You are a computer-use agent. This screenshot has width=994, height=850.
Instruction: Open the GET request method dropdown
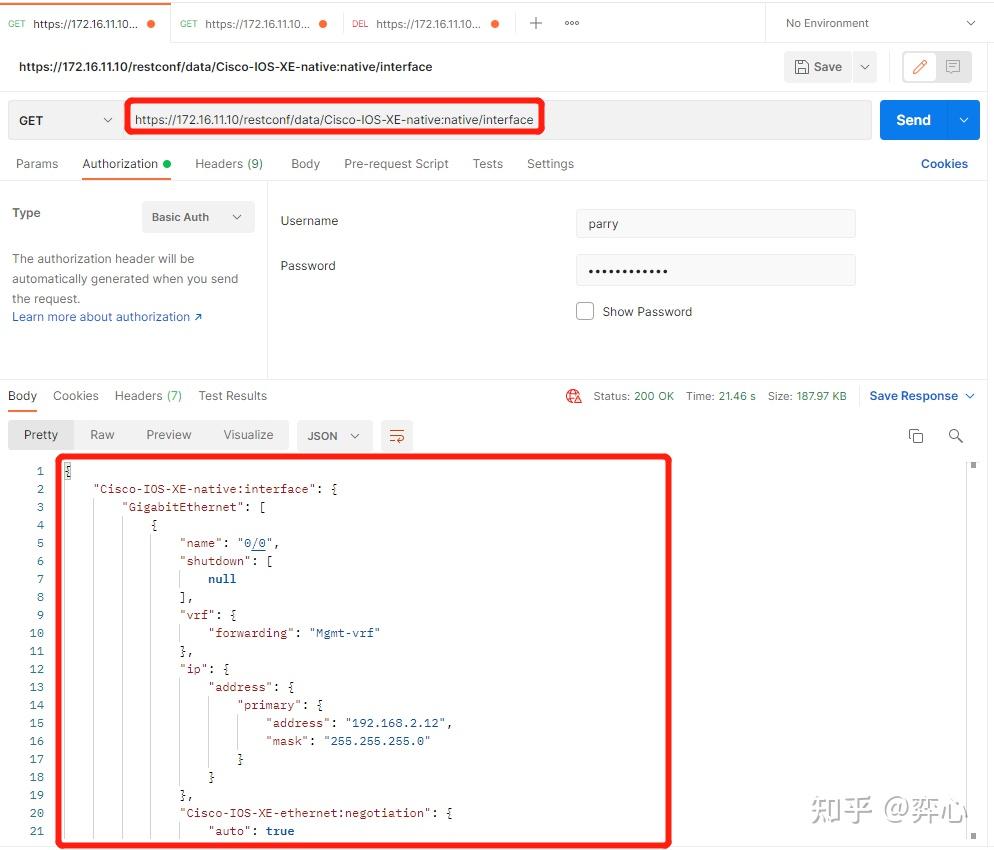point(63,119)
